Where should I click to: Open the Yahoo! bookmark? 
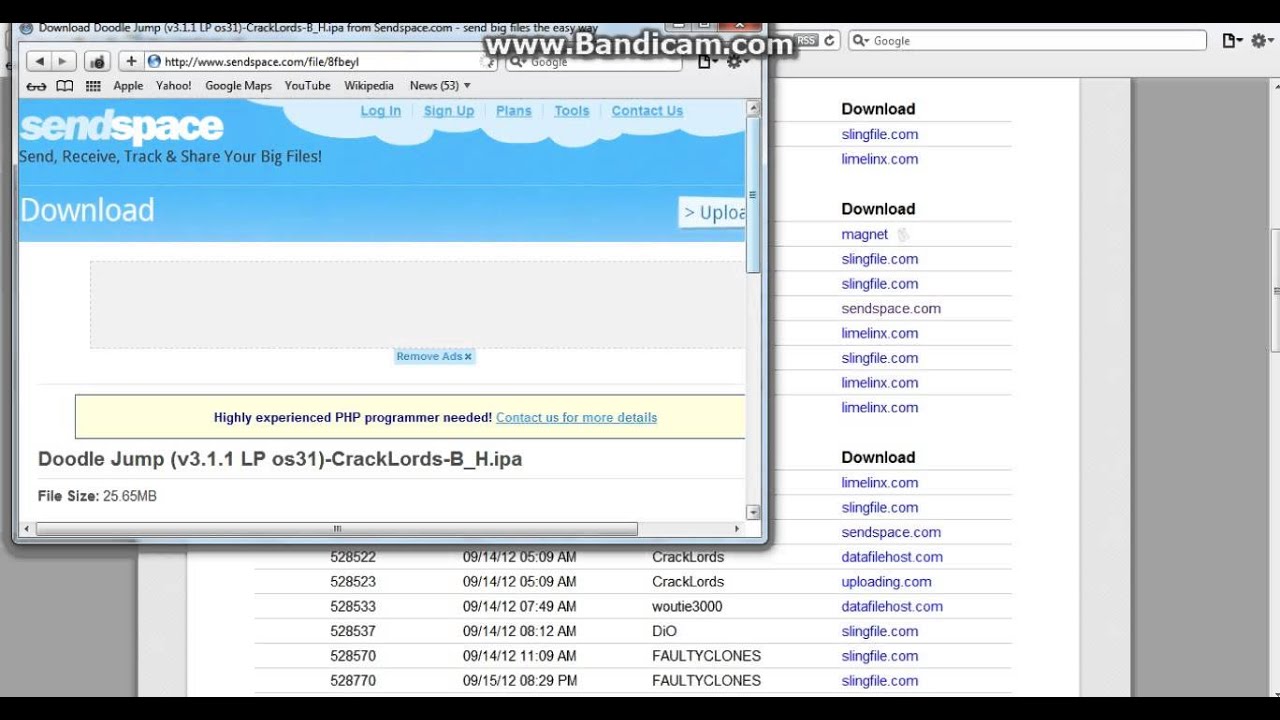(x=174, y=86)
